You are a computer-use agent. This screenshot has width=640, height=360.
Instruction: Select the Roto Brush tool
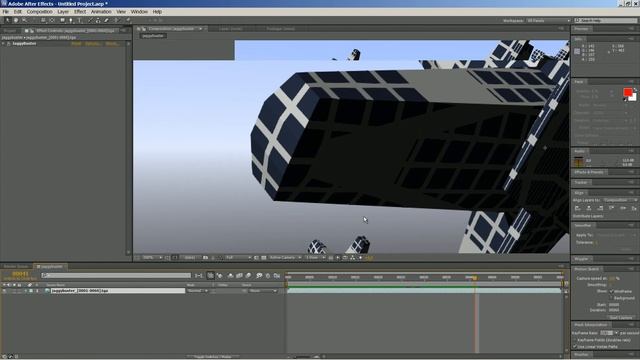click(117, 20)
